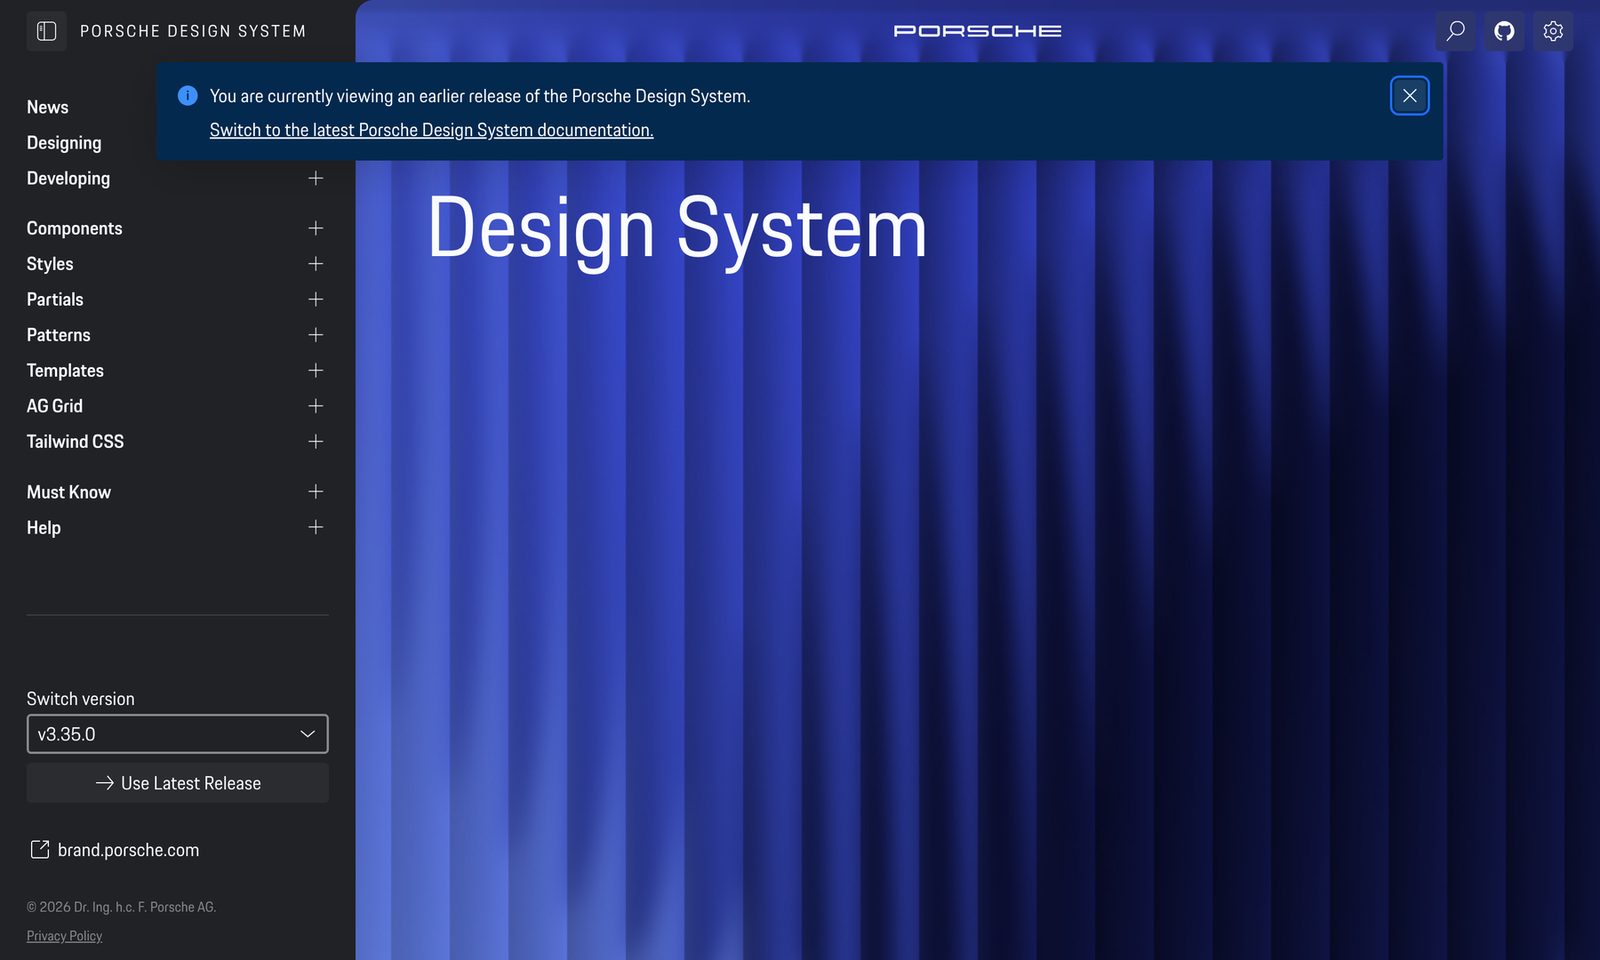The width and height of the screenshot is (1600, 960).
Task: Expand the Help section plus icon
Action: [316, 527]
